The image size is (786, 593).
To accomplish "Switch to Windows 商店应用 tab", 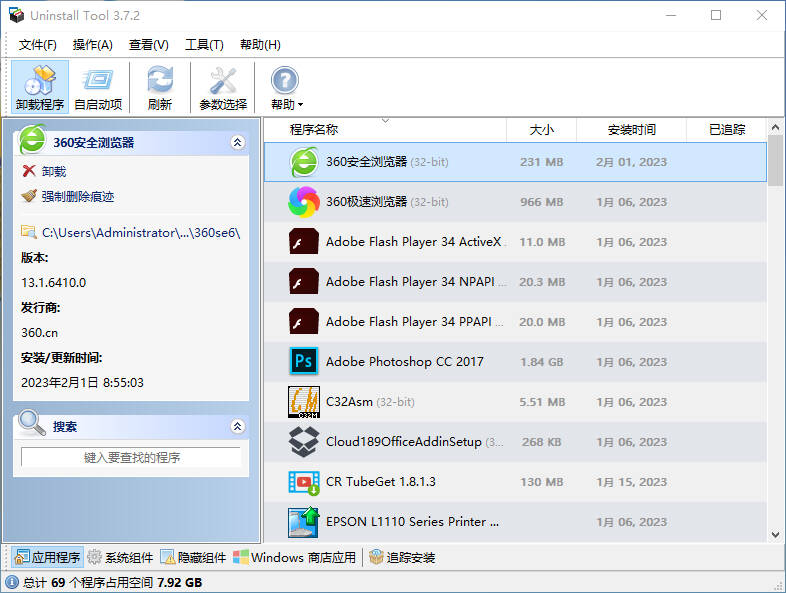I will coord(294,558).
